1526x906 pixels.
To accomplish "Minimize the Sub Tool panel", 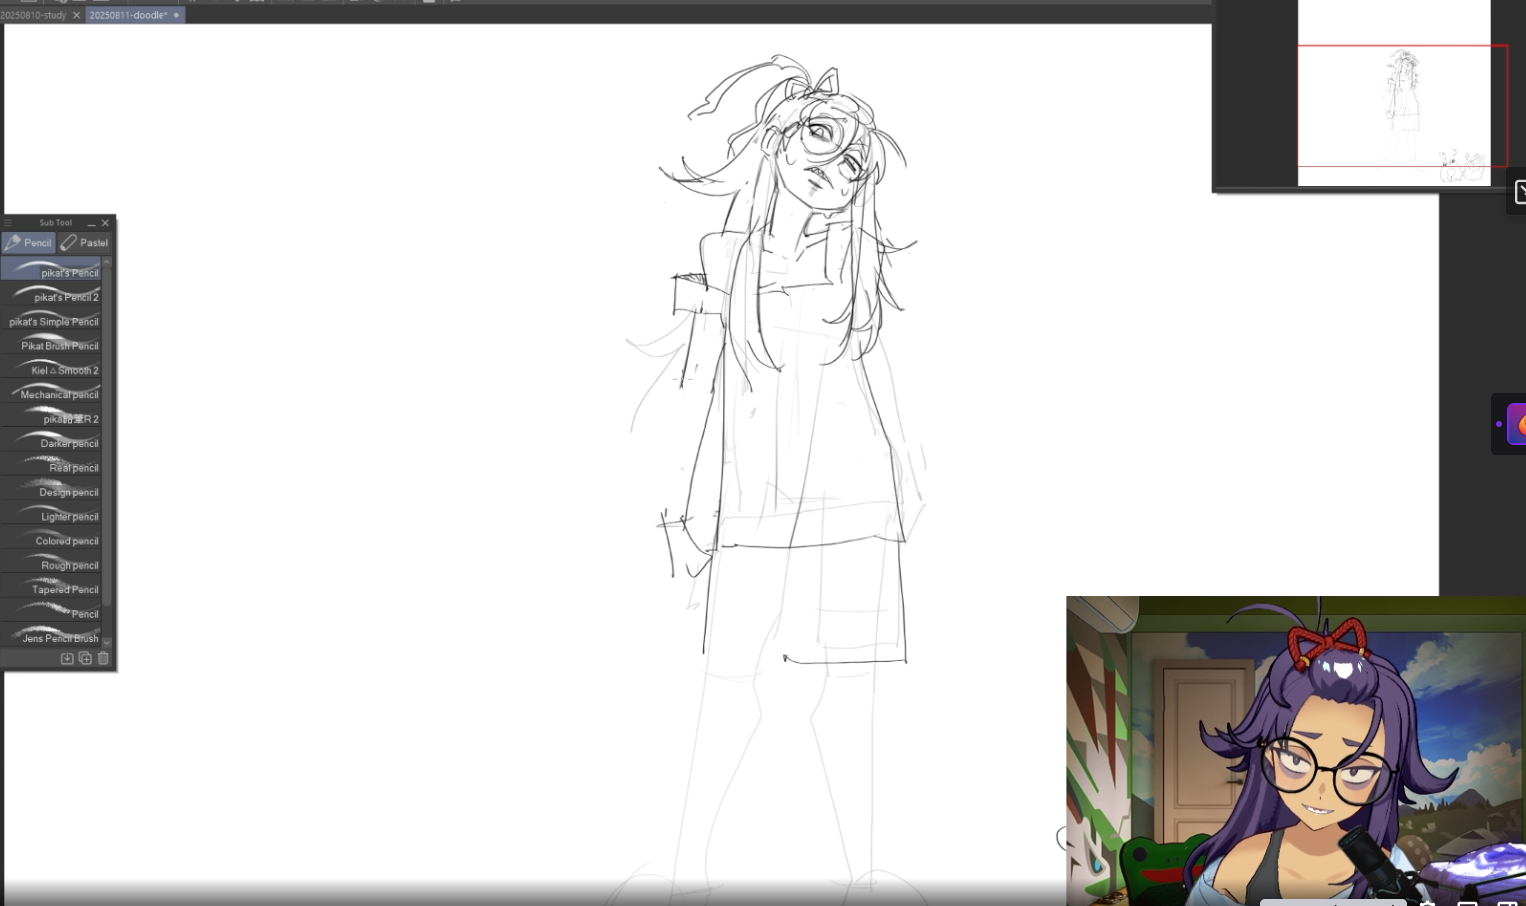I will [x=91, y=223].
